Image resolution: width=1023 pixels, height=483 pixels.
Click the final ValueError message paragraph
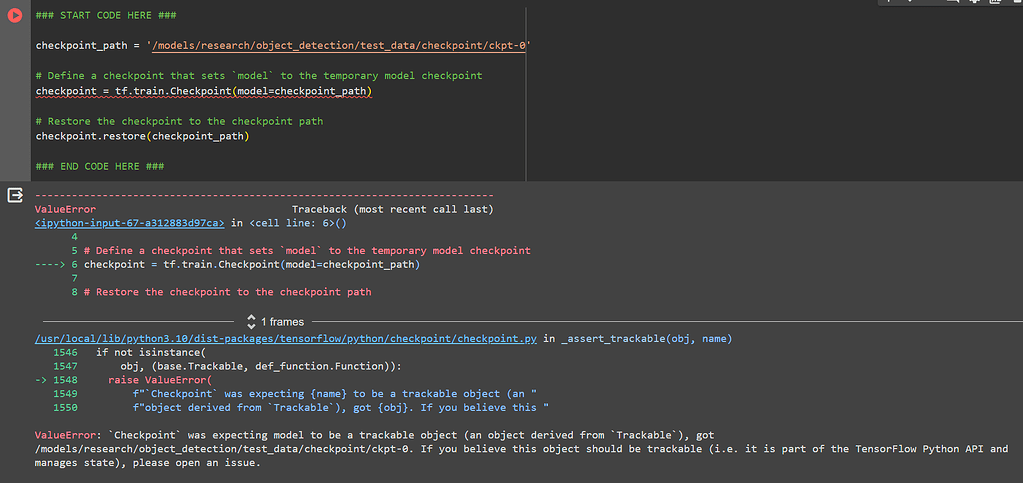[x=500, y=449]
